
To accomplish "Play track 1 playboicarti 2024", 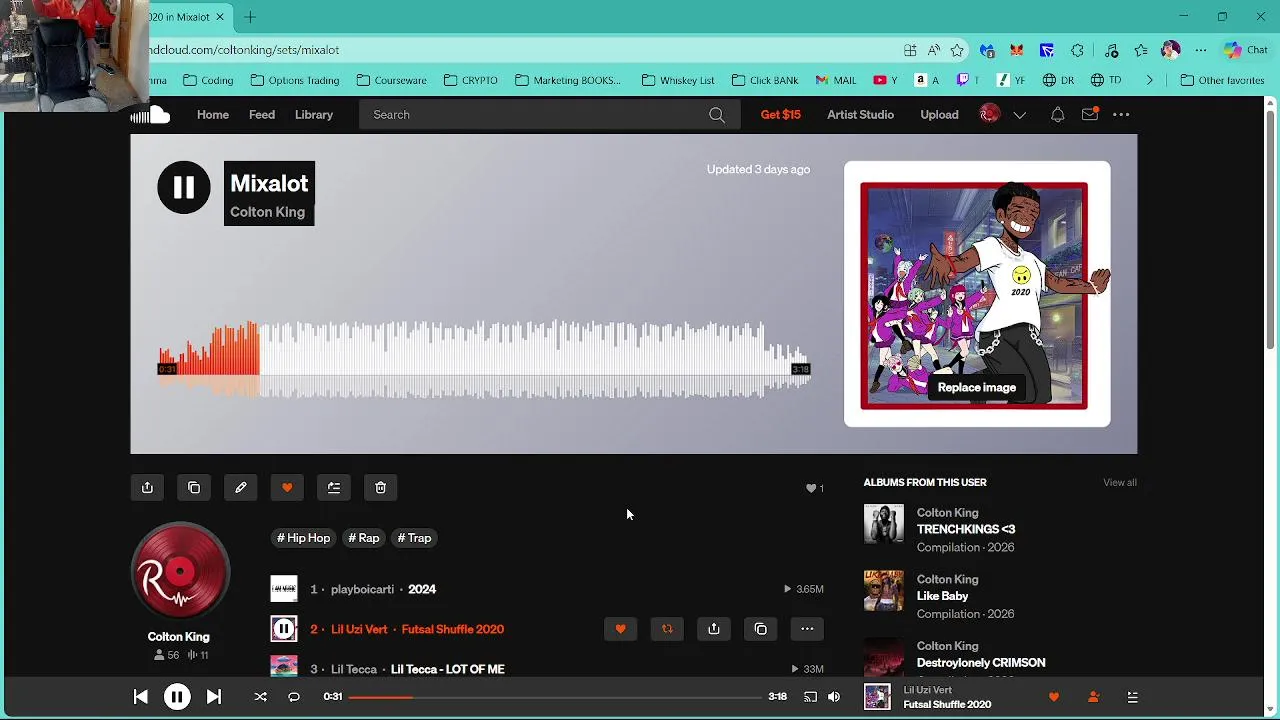I will [x=284, y=589].
